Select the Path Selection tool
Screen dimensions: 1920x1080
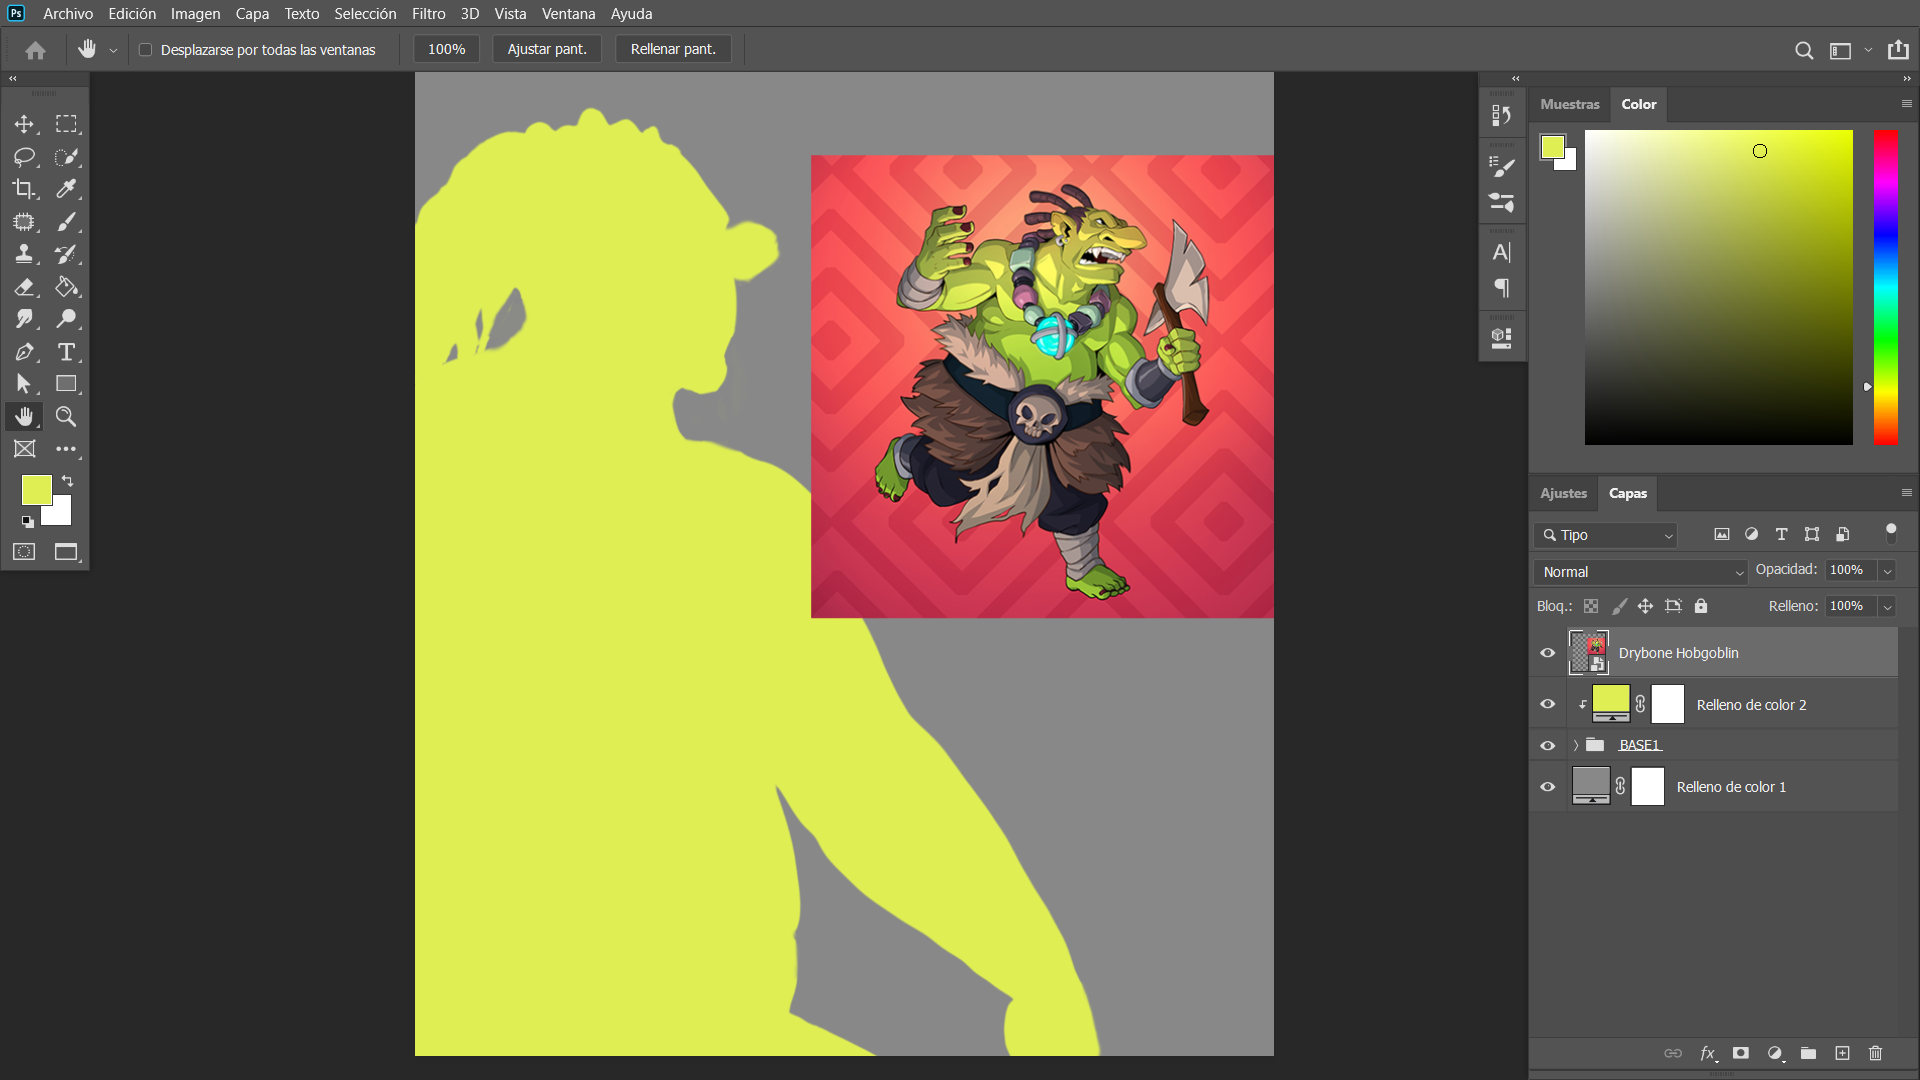pyautogui.click(x=24, y=384)
